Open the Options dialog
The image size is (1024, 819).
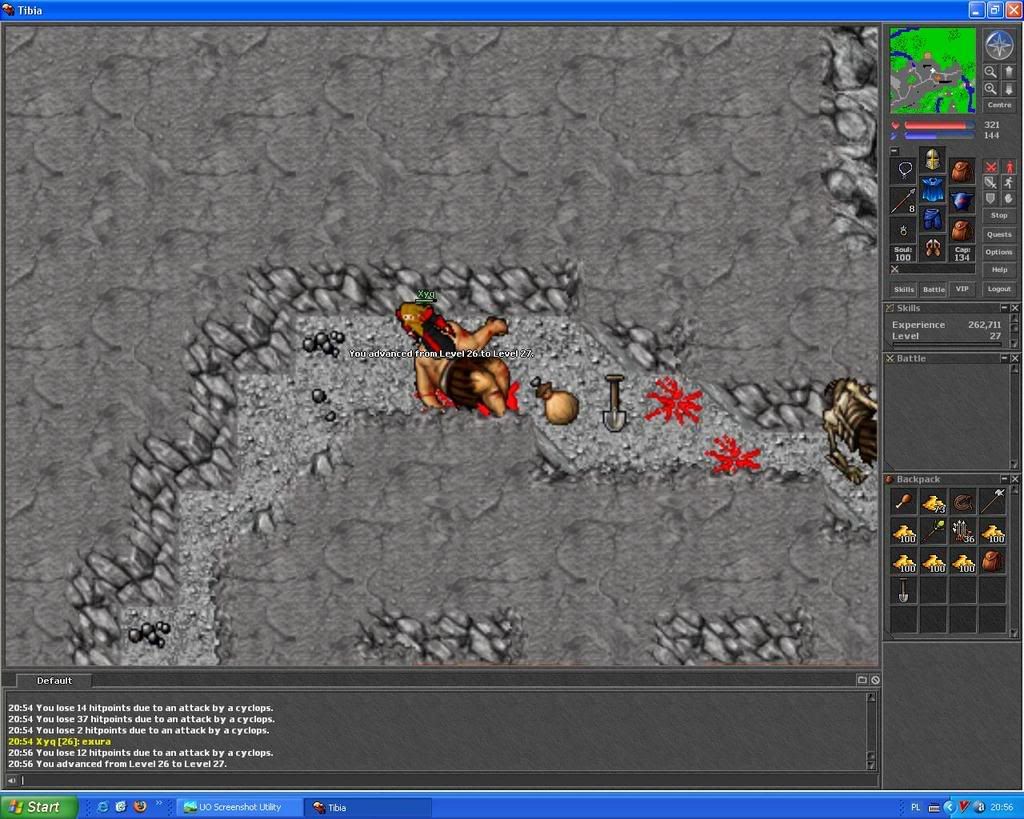point(999,252)
